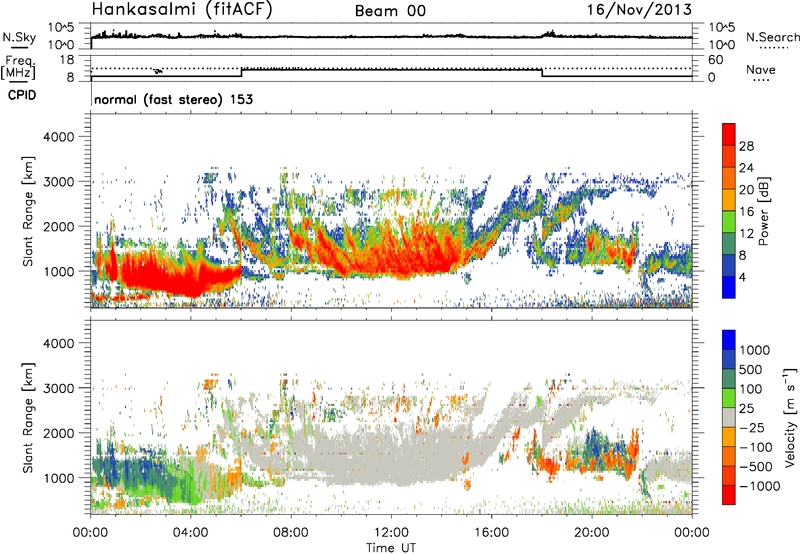
Task: Click the 'N.Search' legend label
Action: click(x=772, y=37)
